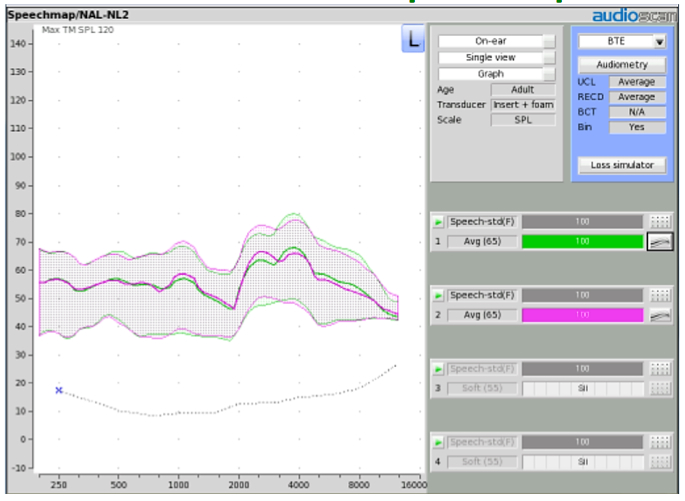Click the Test 3 gray 100 percentile bar

582,369
